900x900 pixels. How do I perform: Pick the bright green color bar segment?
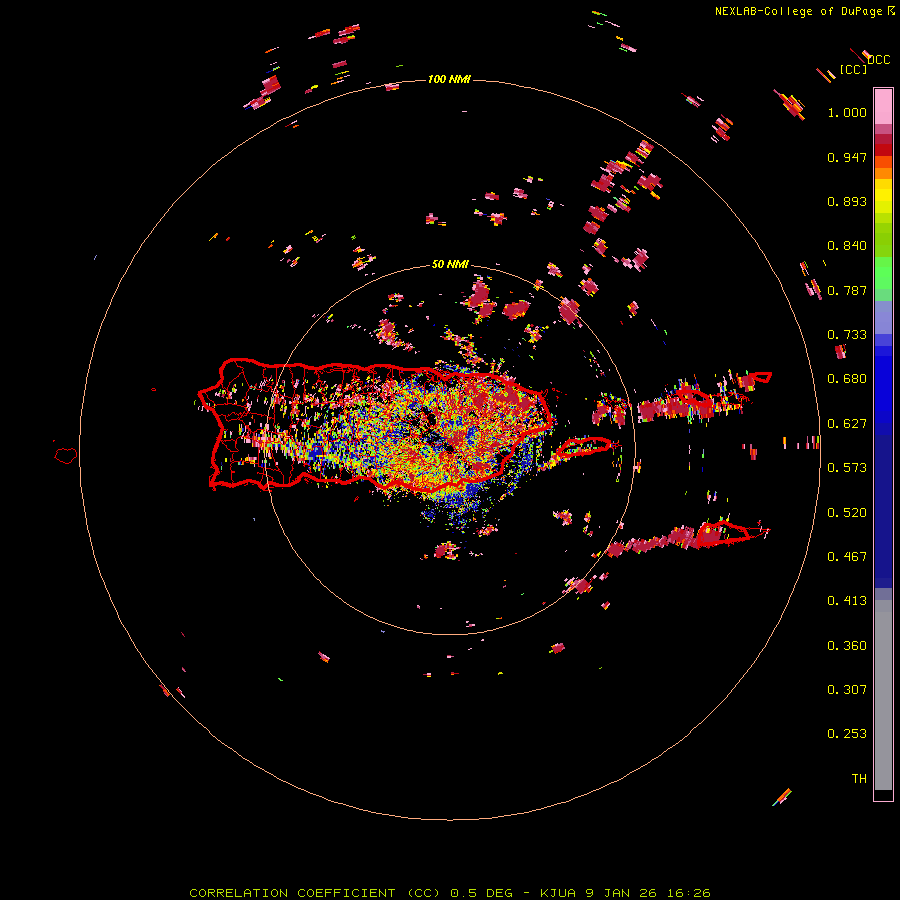[883, 273]
